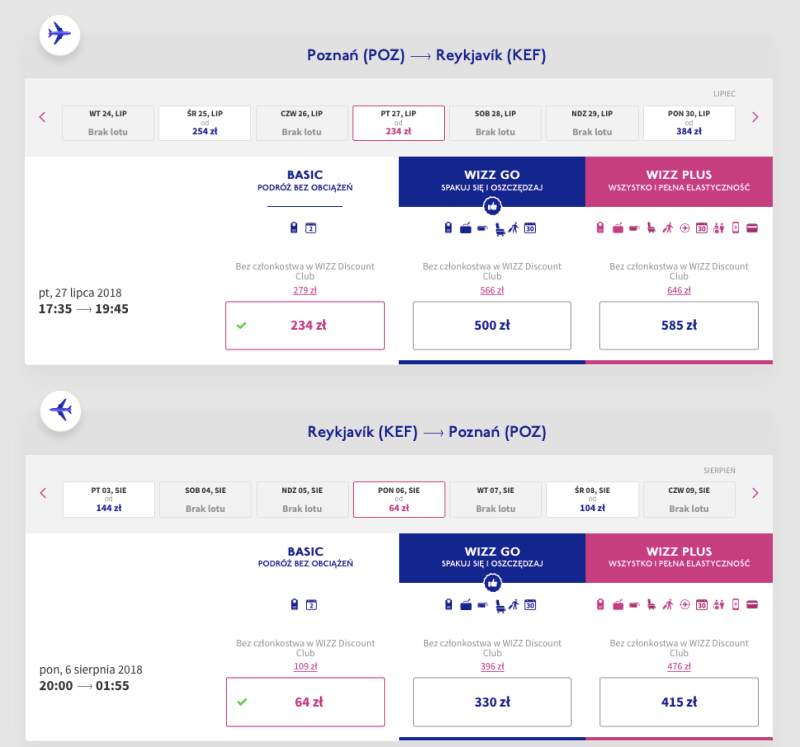Choose the 64 zł BASIC return fare
Image resolution: width=800 pixels, height=747 pixels.
(x=306, y=702)
